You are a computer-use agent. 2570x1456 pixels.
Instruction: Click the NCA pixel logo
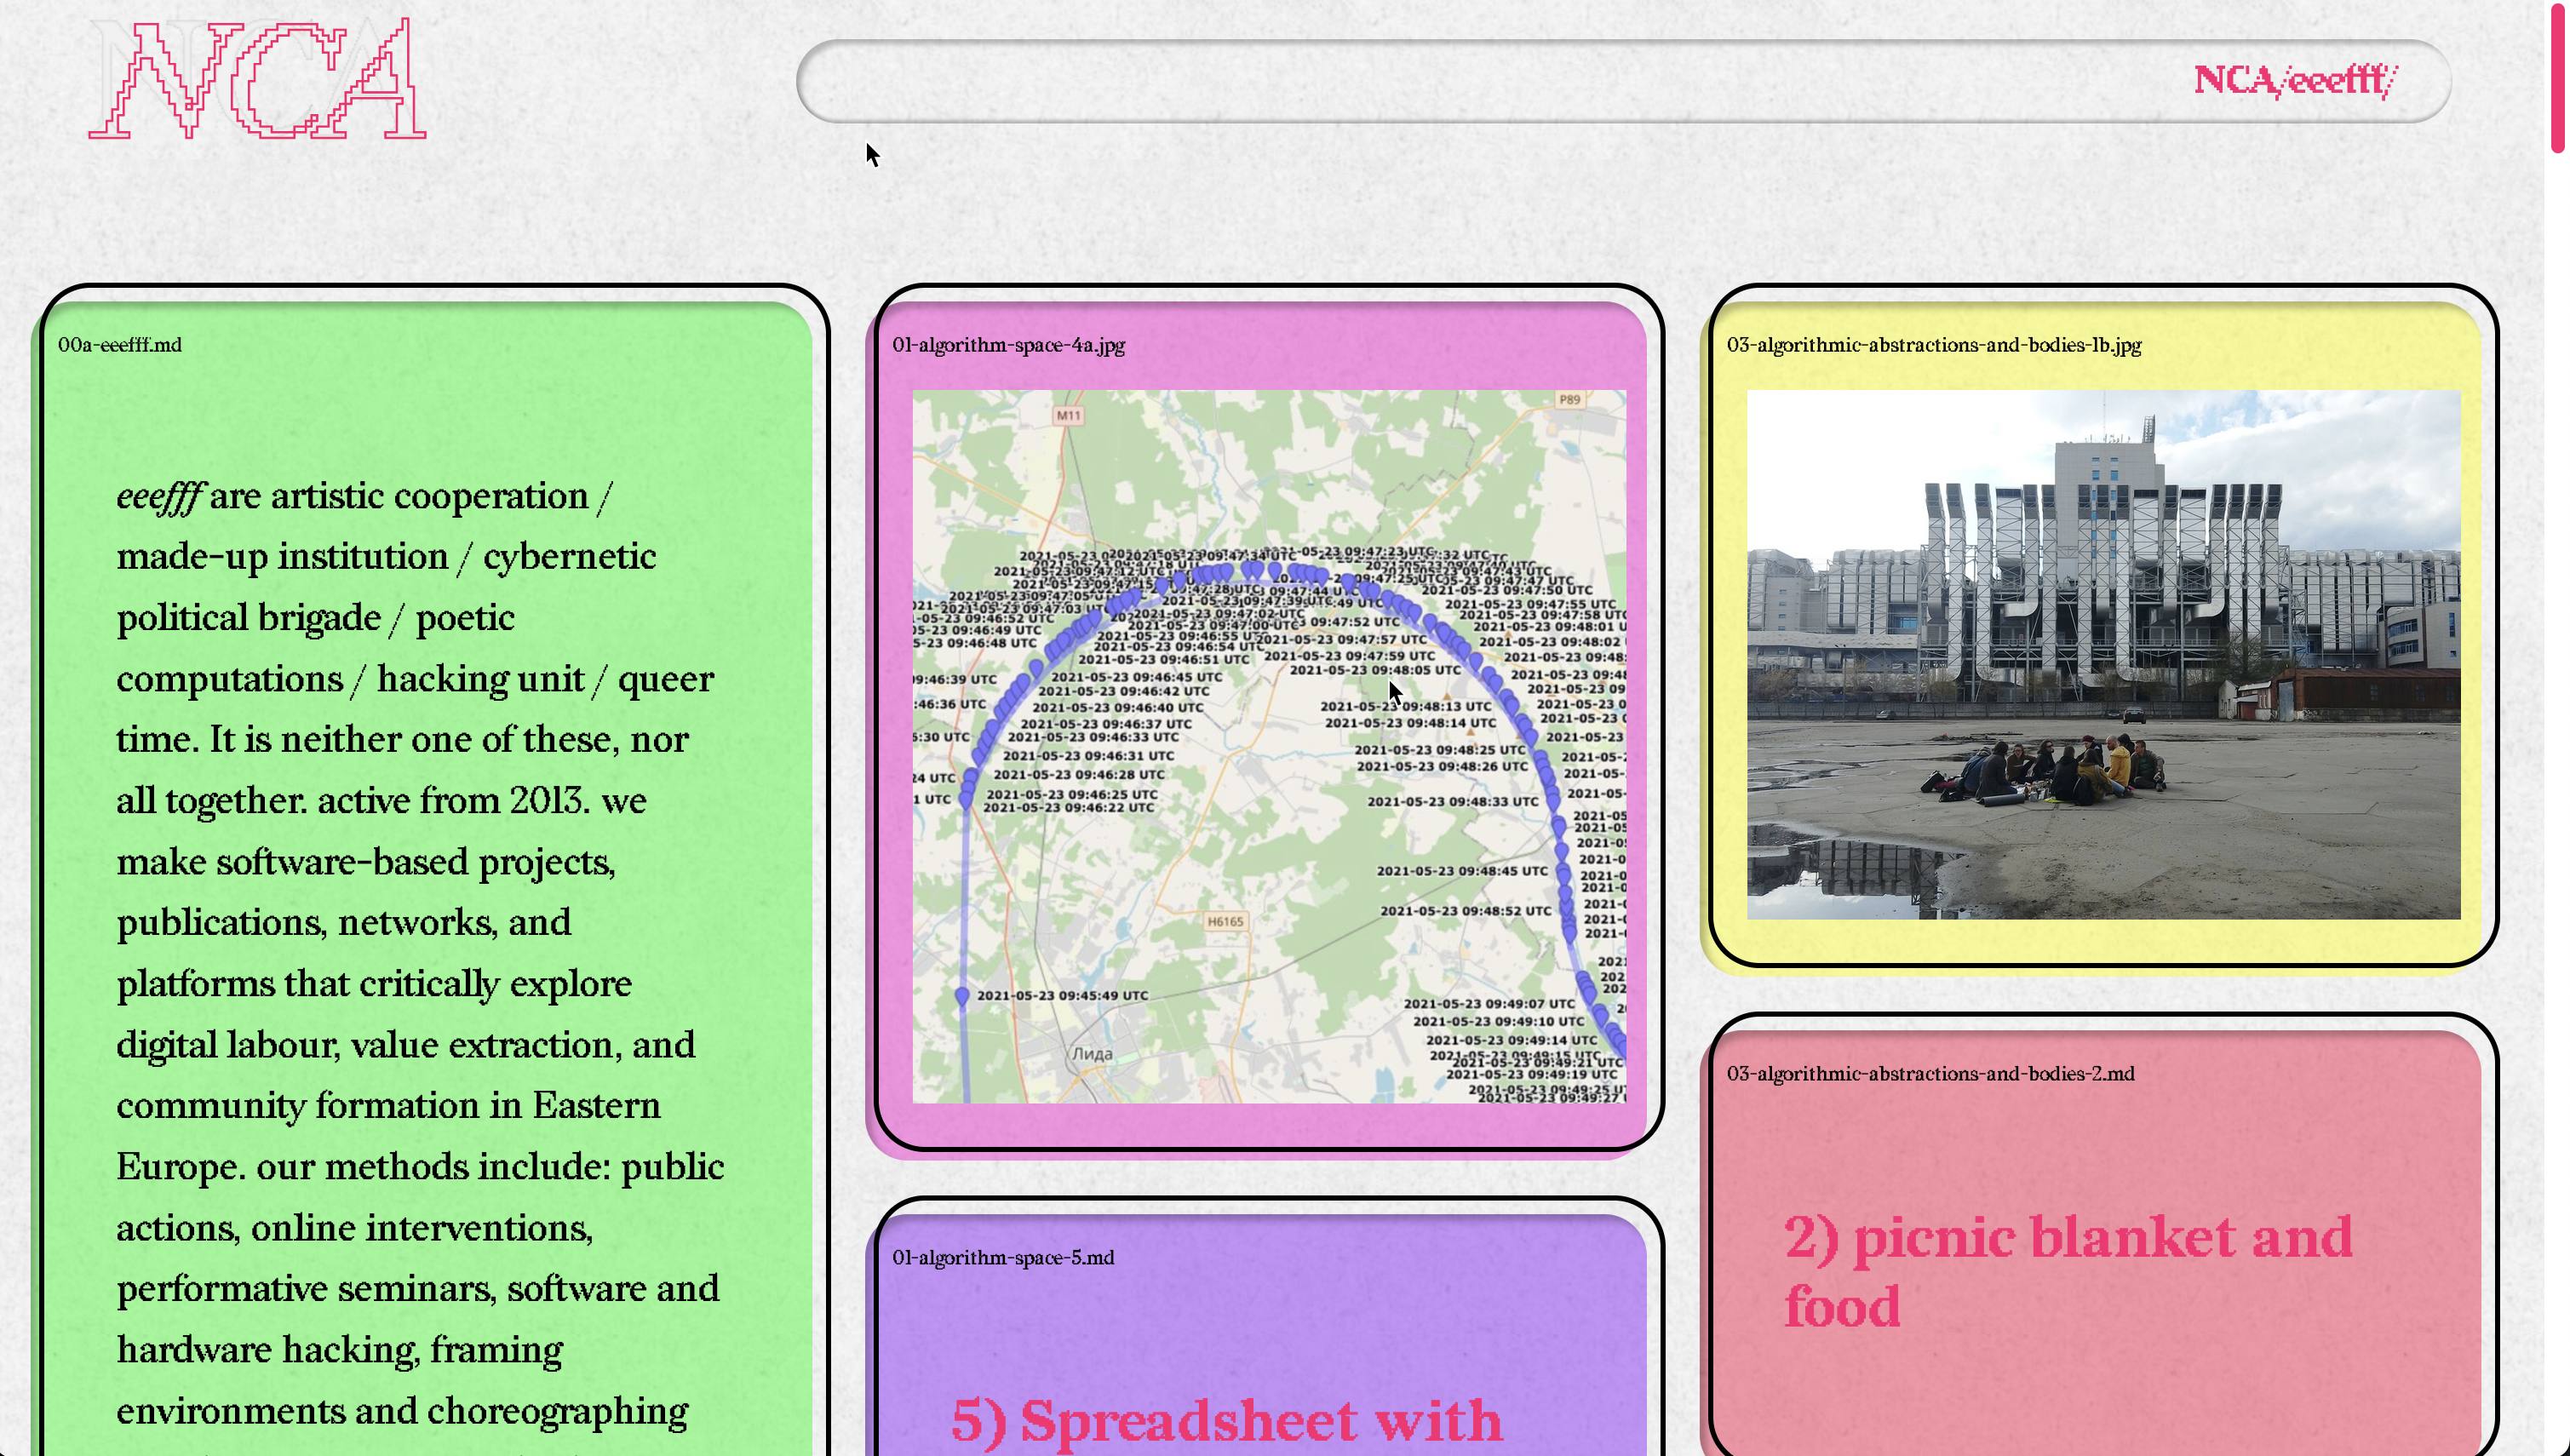[x=257, y=80]
